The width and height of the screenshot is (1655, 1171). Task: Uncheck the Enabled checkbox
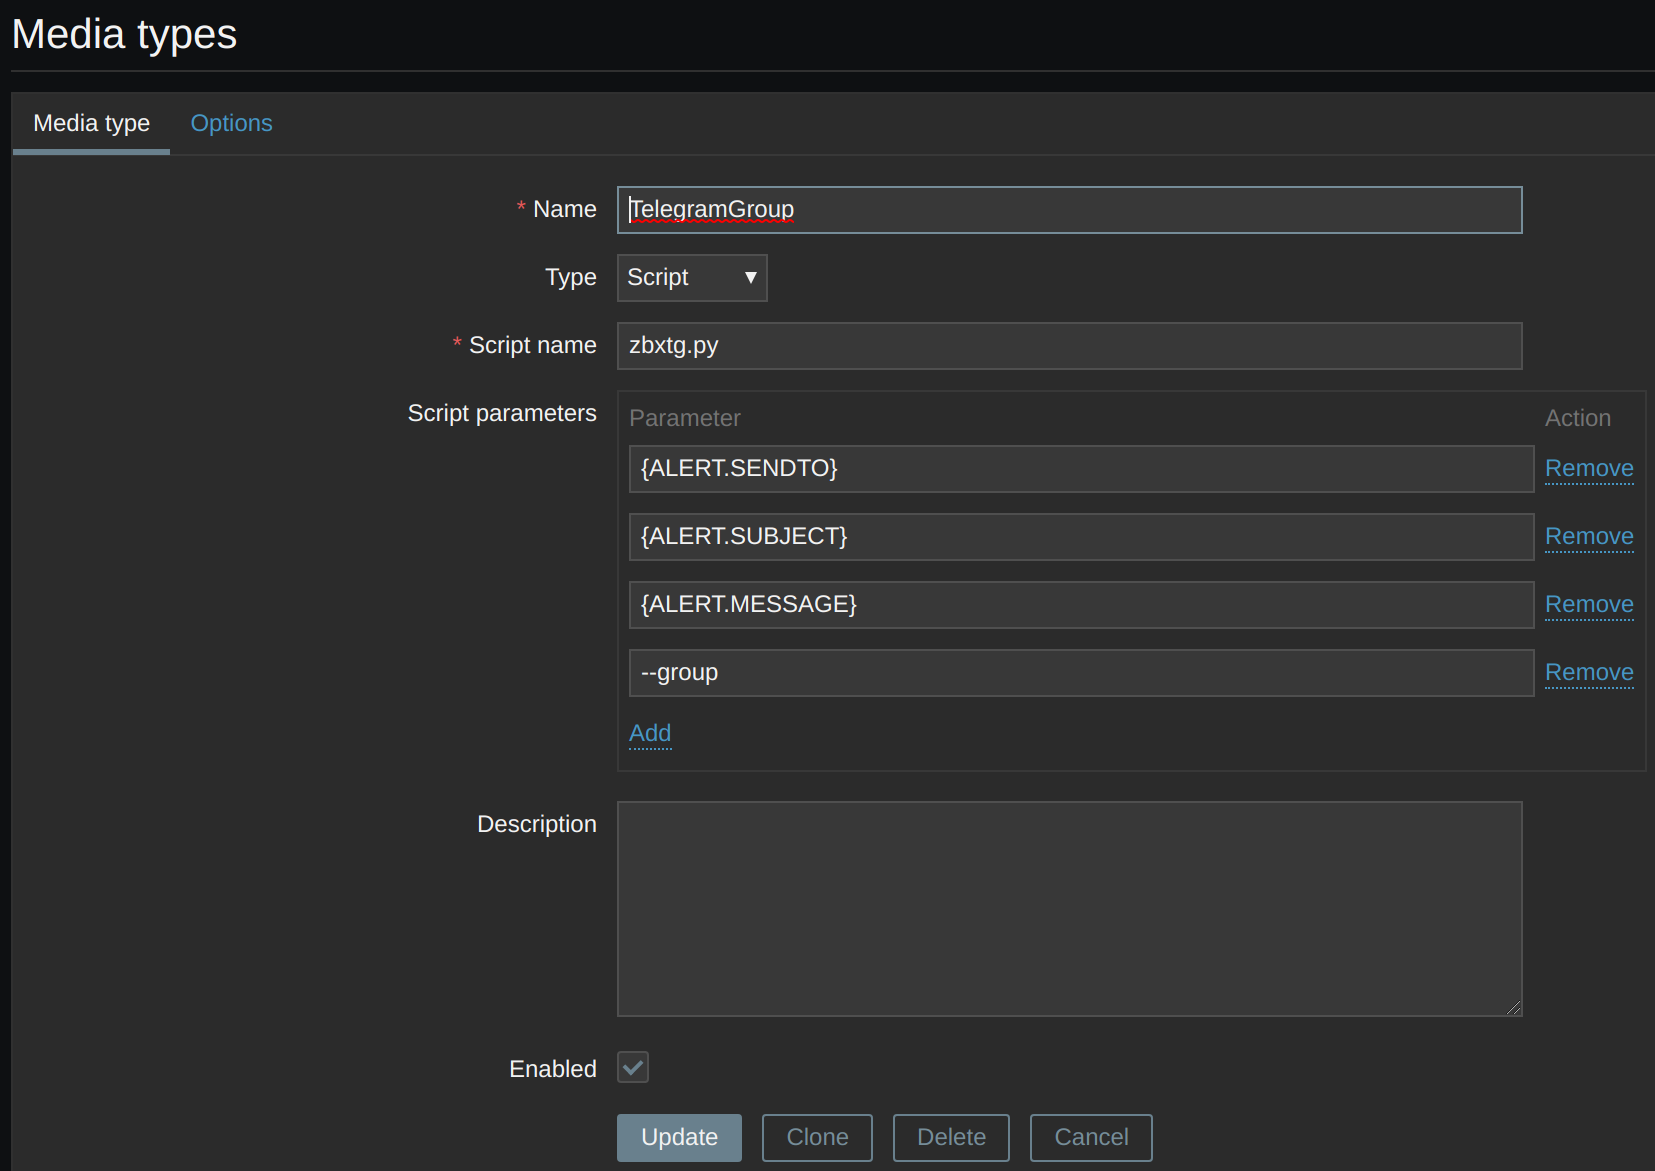(633, 1068)
